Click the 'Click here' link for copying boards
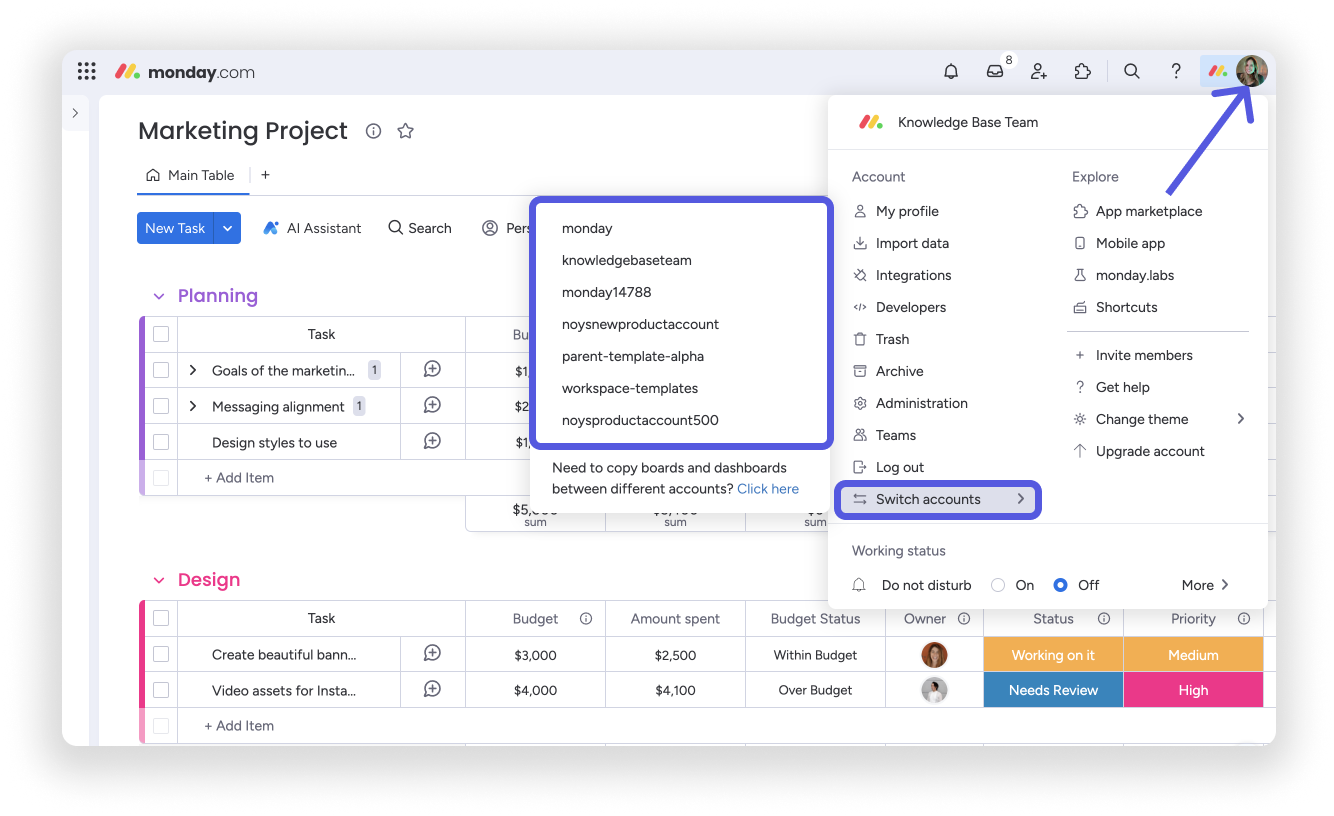Screen dimensions: 1334x816 pyautogui.click(x=768, y=489)
